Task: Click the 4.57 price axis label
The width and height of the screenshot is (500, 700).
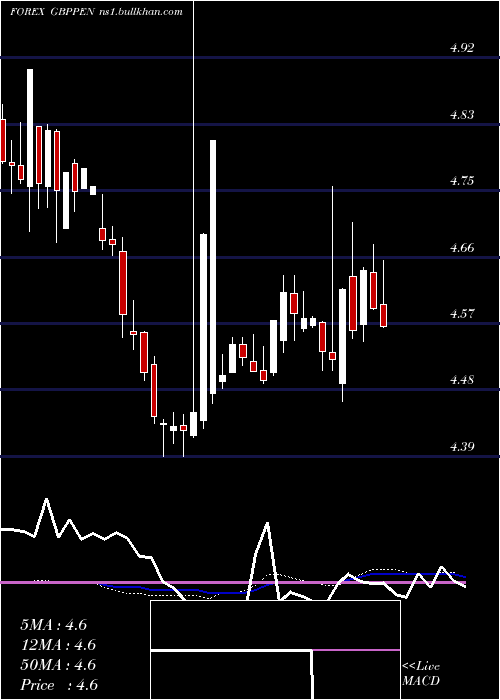Action: [462, 314]
